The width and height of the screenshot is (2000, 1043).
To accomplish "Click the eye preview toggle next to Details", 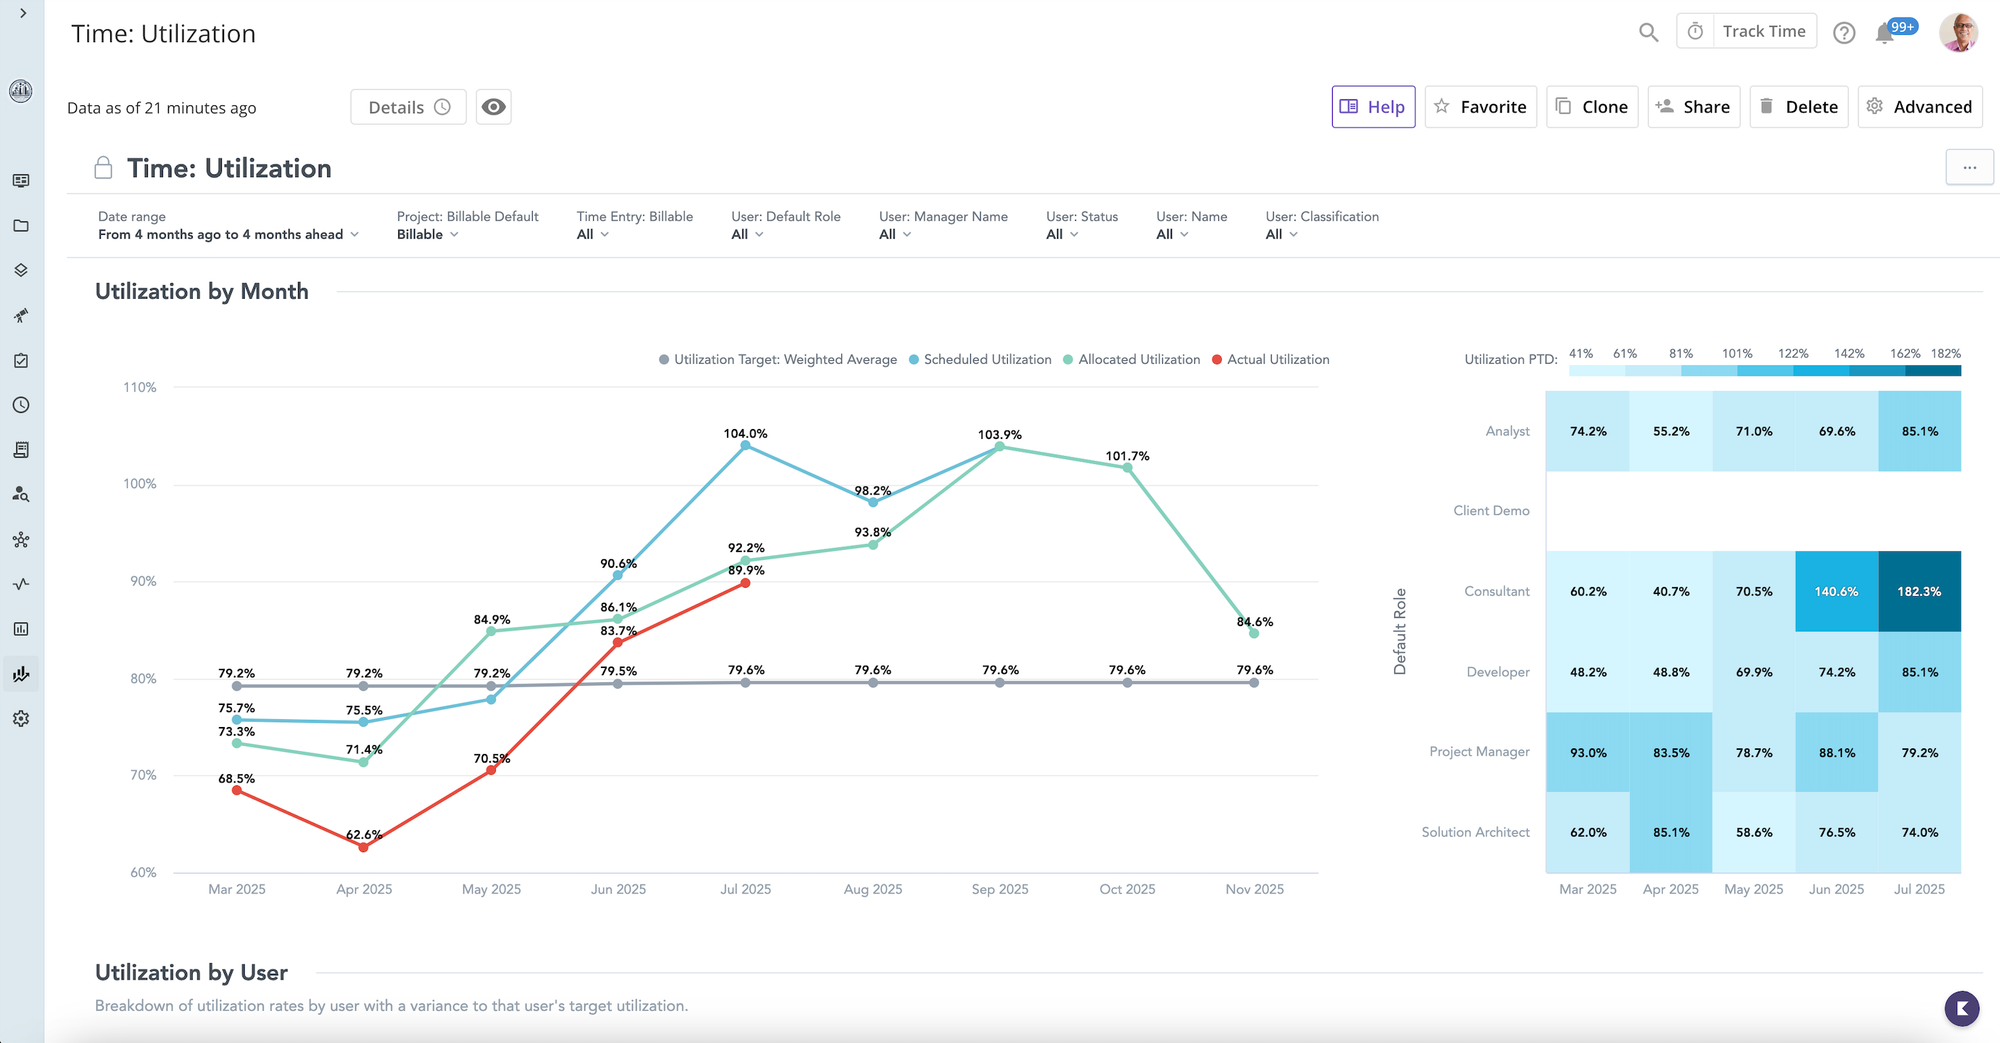I will tap(493, 106).
